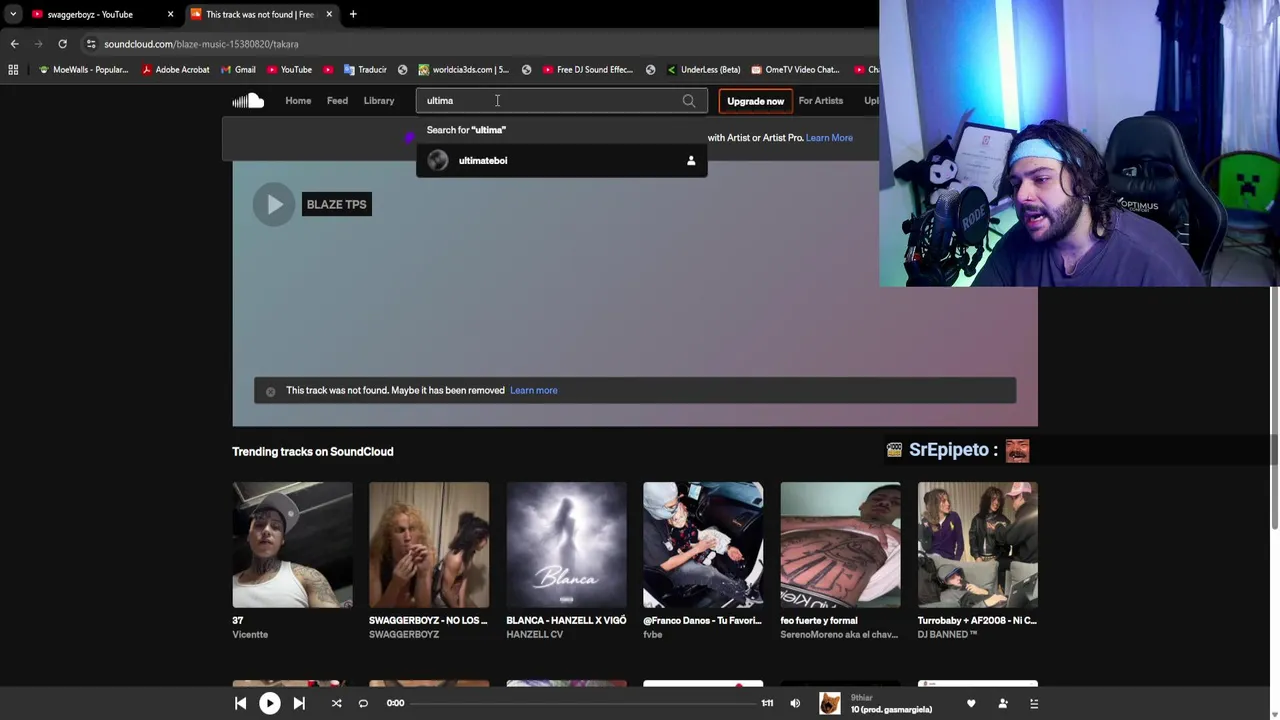
Task: Open a new browser tab
Action: coord(353,14)
